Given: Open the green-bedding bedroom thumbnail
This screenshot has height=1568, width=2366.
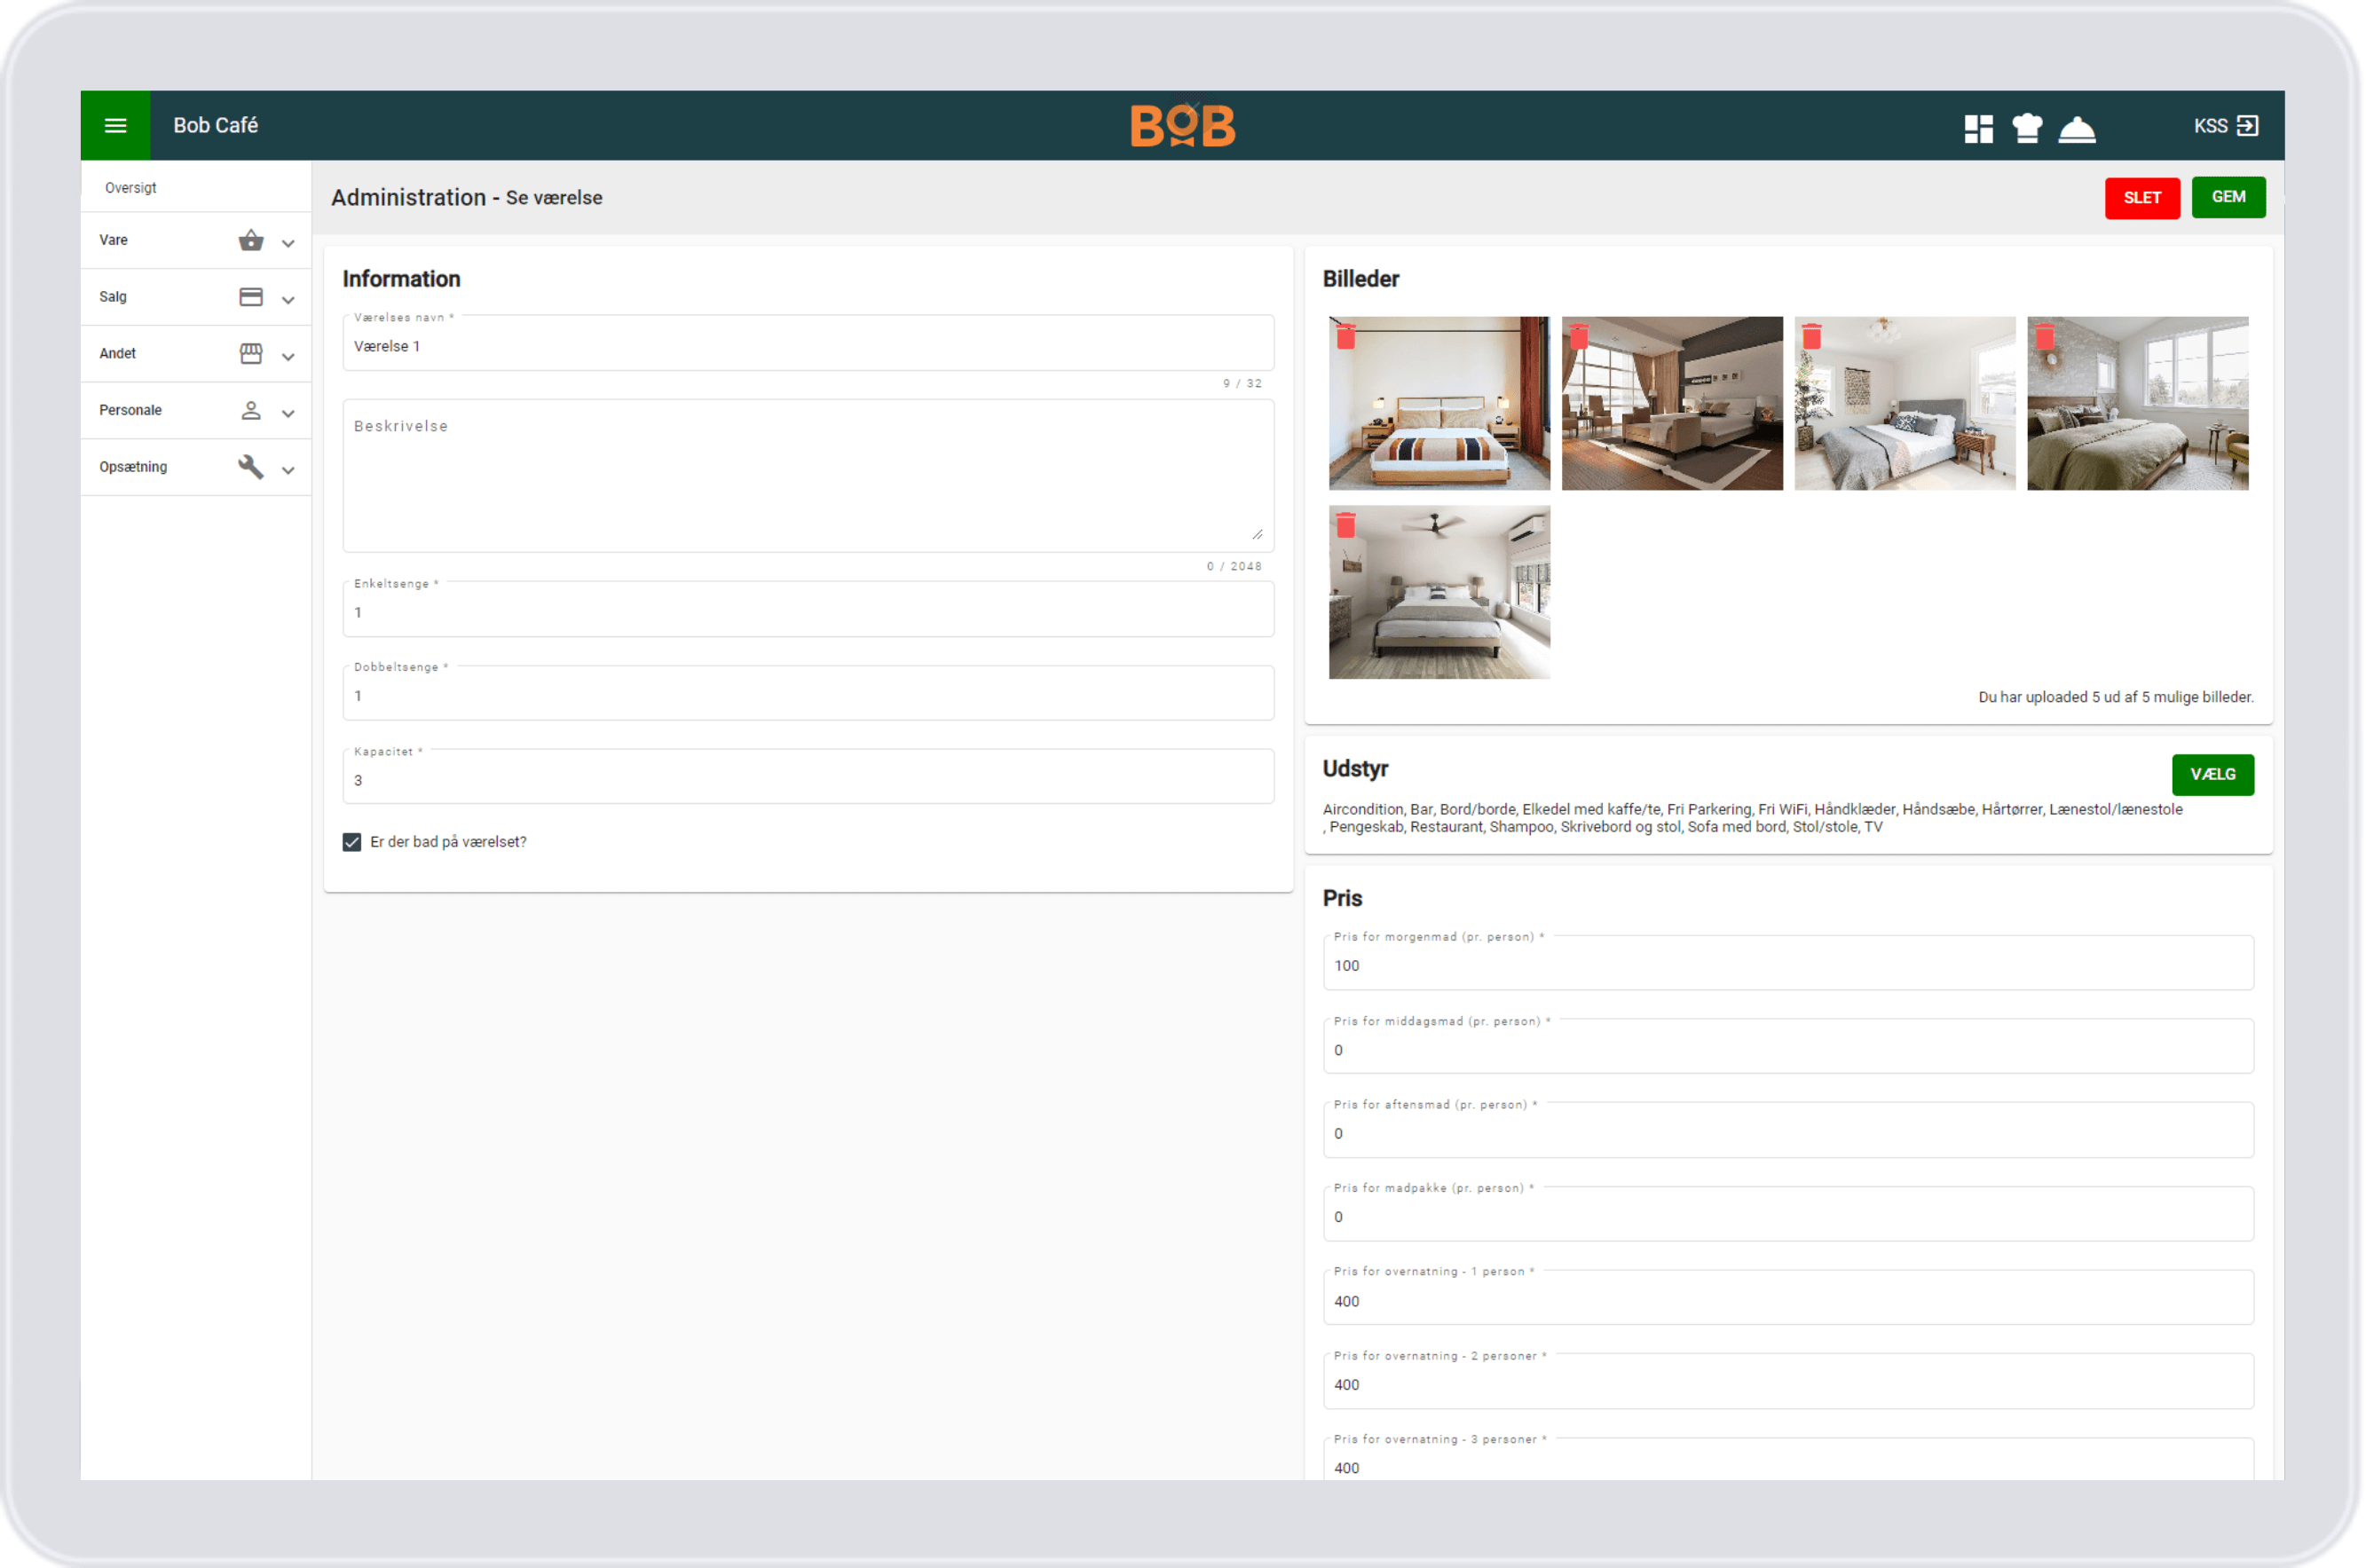Looking at the screenshot, I should tap(2138, 404).
